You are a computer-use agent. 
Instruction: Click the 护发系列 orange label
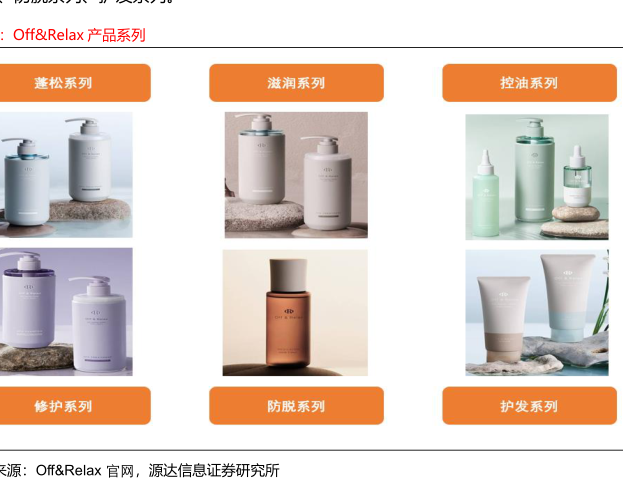[x=529, y=406]
